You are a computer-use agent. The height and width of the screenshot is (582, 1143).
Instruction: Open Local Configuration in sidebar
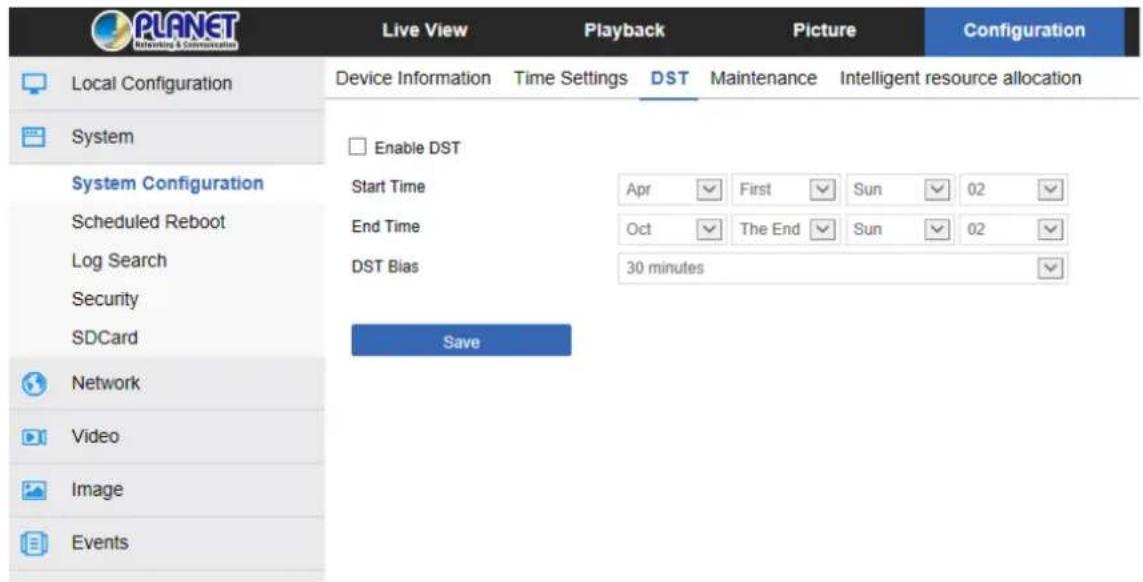pos(167,84)
